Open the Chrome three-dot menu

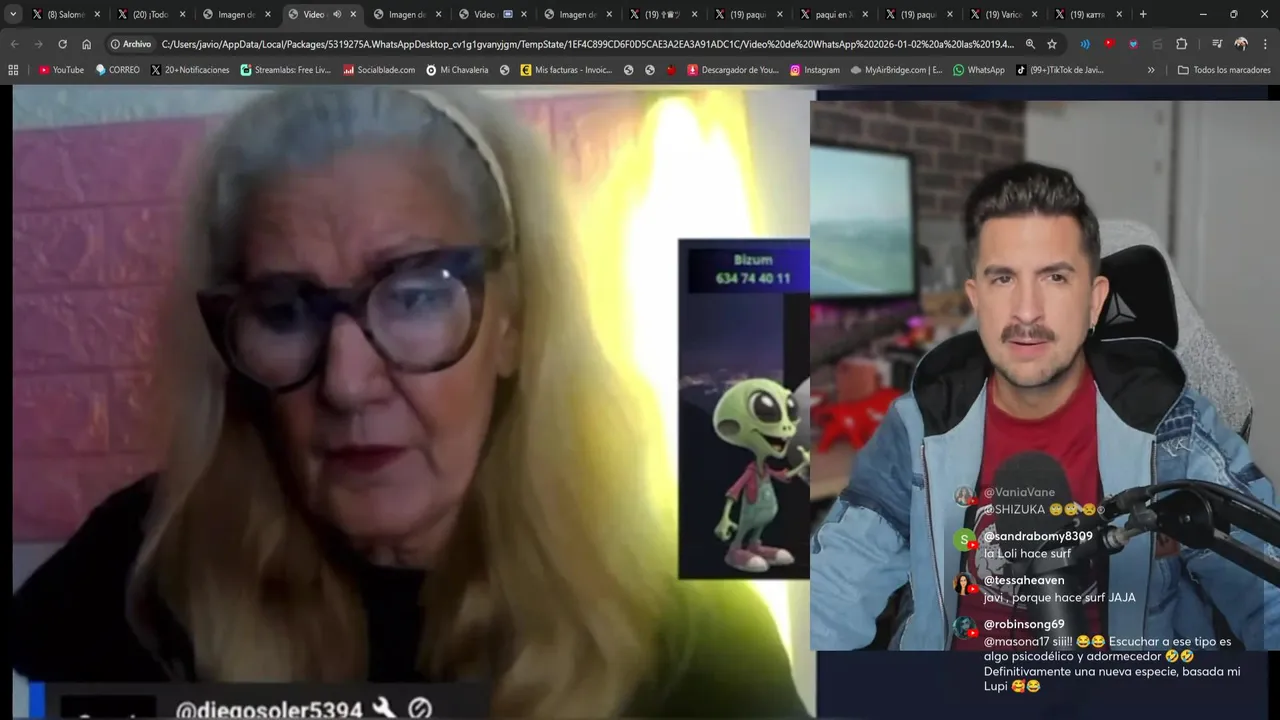(x=1265, y=44)
